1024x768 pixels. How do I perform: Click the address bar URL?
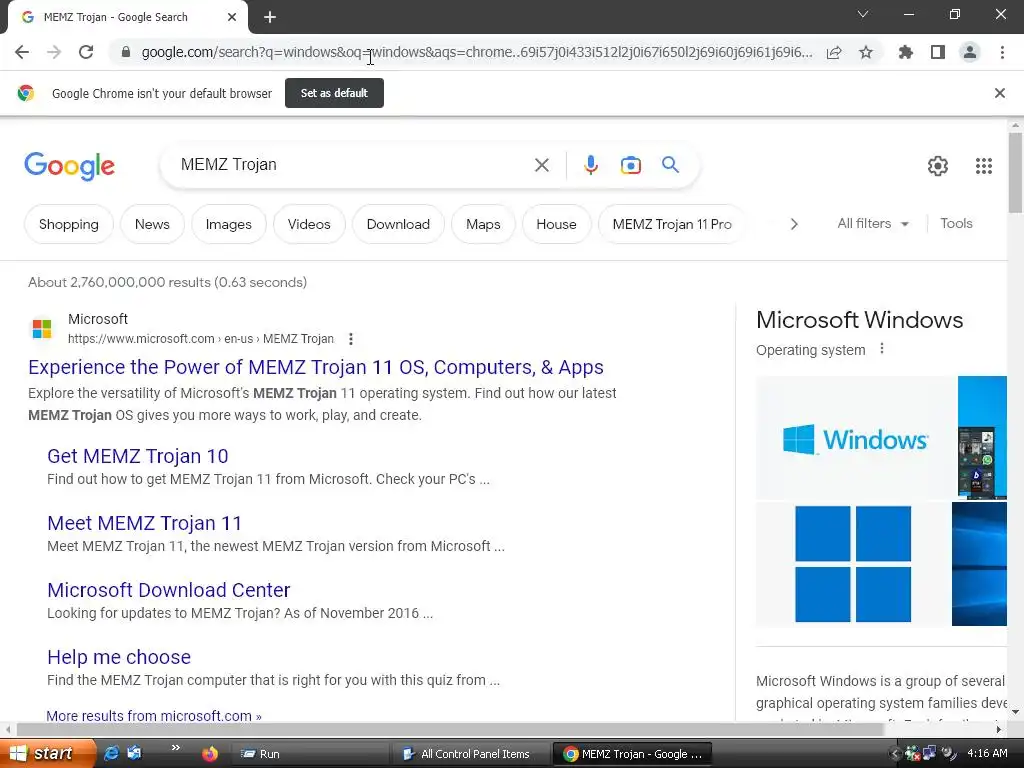477,52
